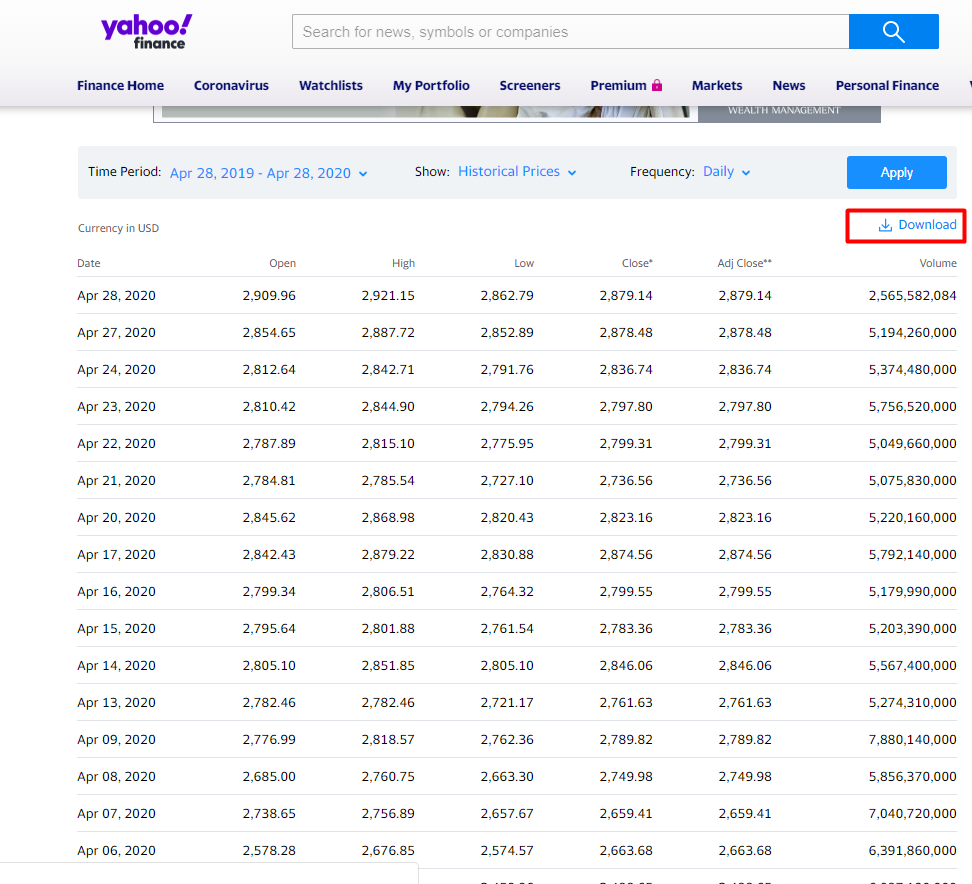Open the Daily frequency dropdown
Viewport: 972px width, 884px height.
[x=727, y=172]
